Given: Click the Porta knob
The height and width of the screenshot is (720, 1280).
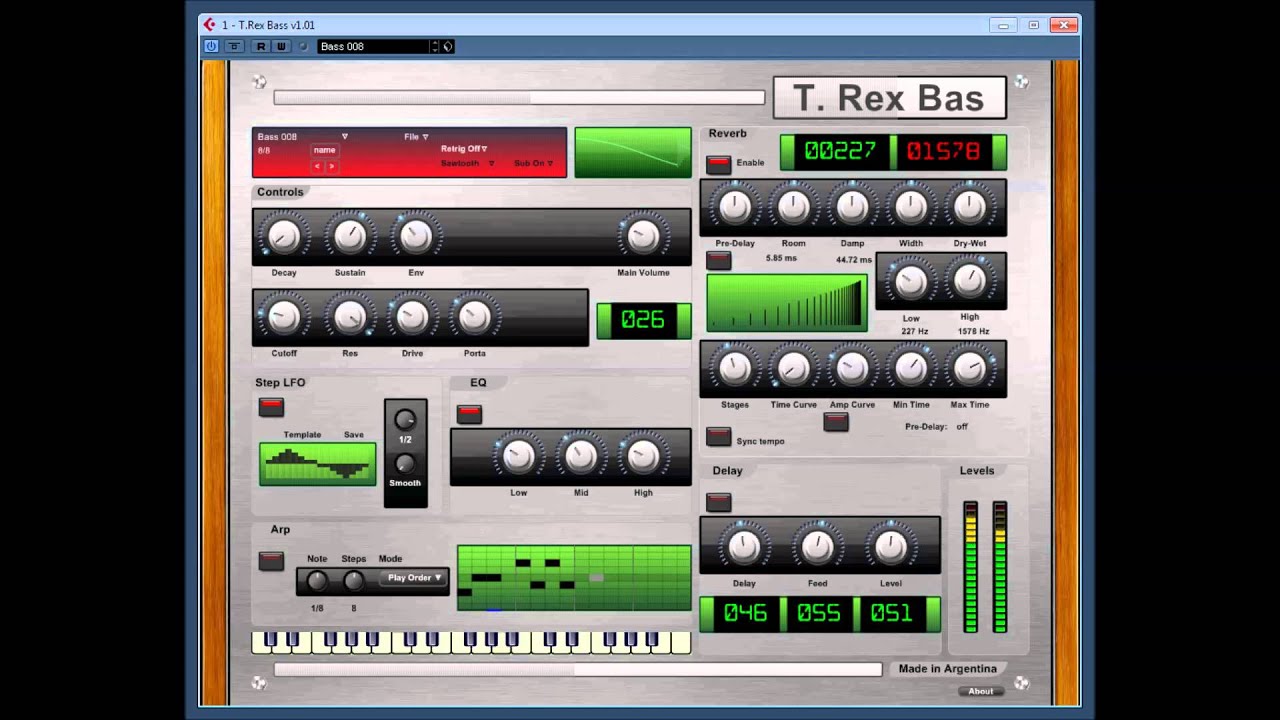Looking at the screenshot, I should (475, 317).
